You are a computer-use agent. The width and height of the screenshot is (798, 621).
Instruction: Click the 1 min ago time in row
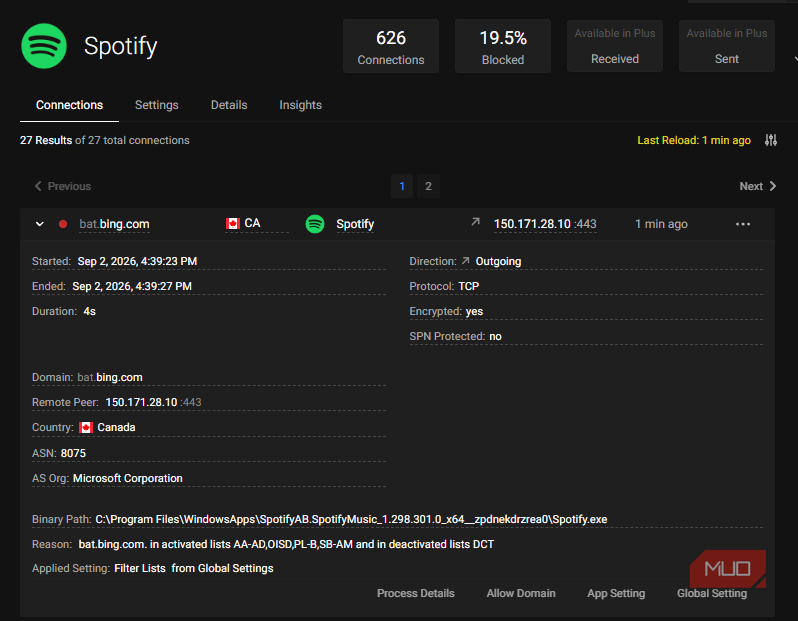coord(661,224)
